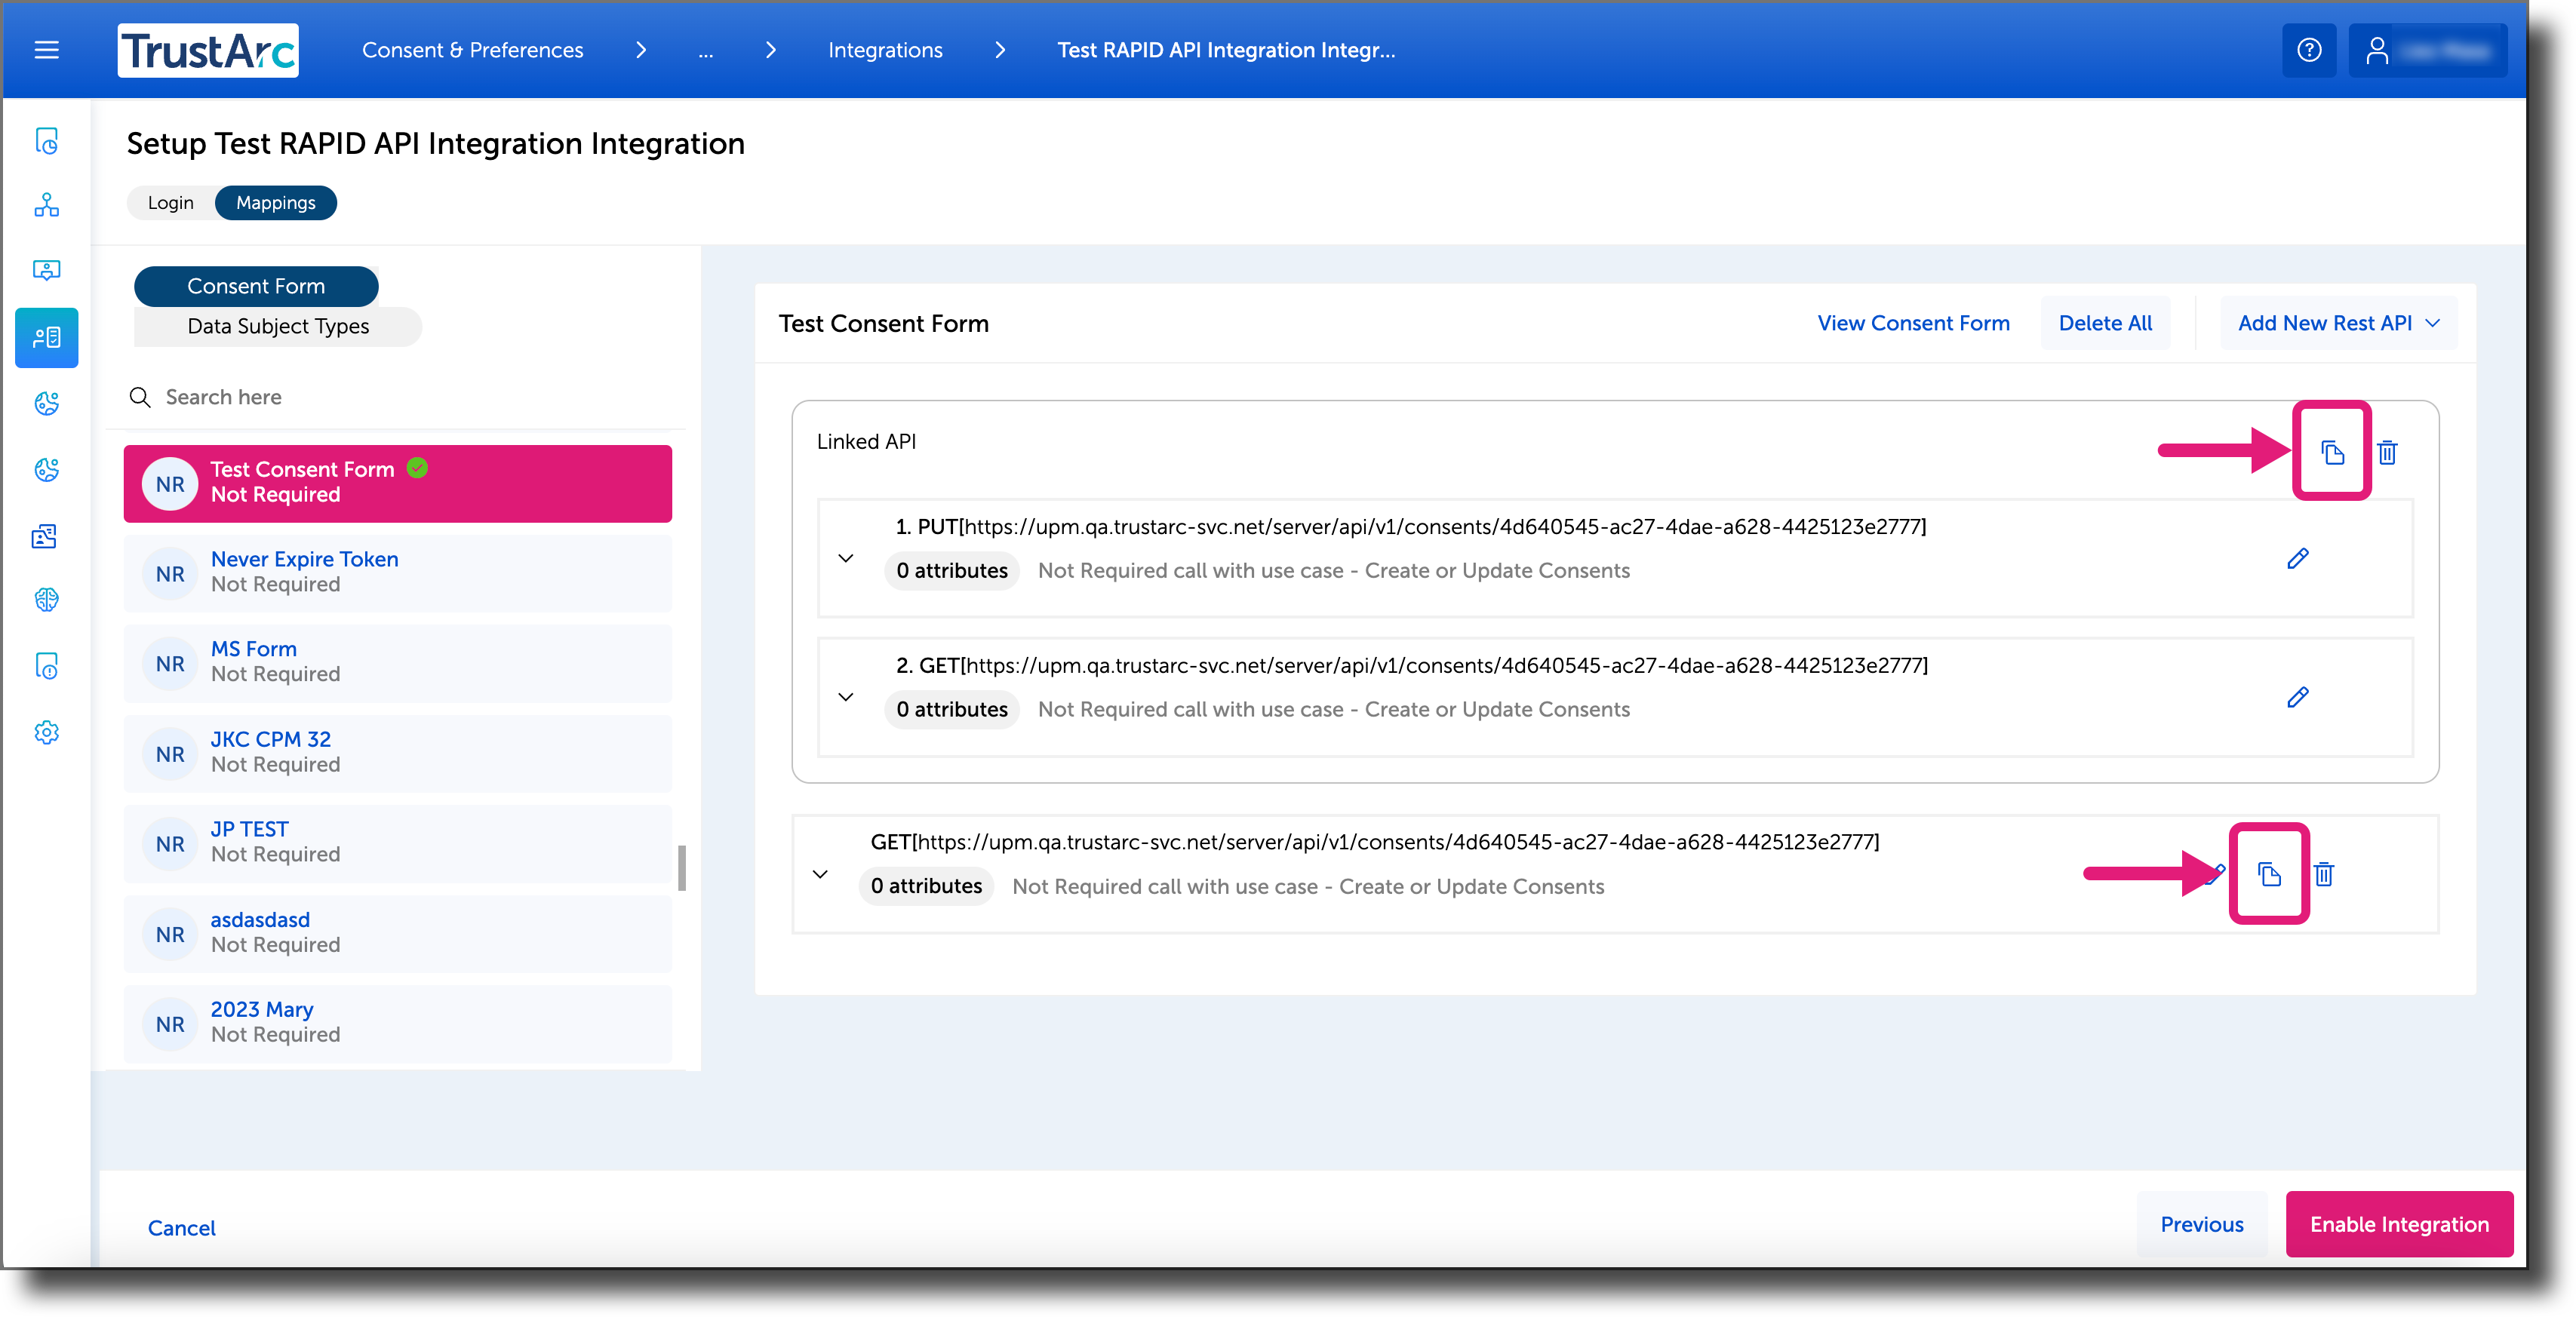Screen dimensions: 2576x1317
Task: Open the hamburger navigation menu
Action: 46,50
